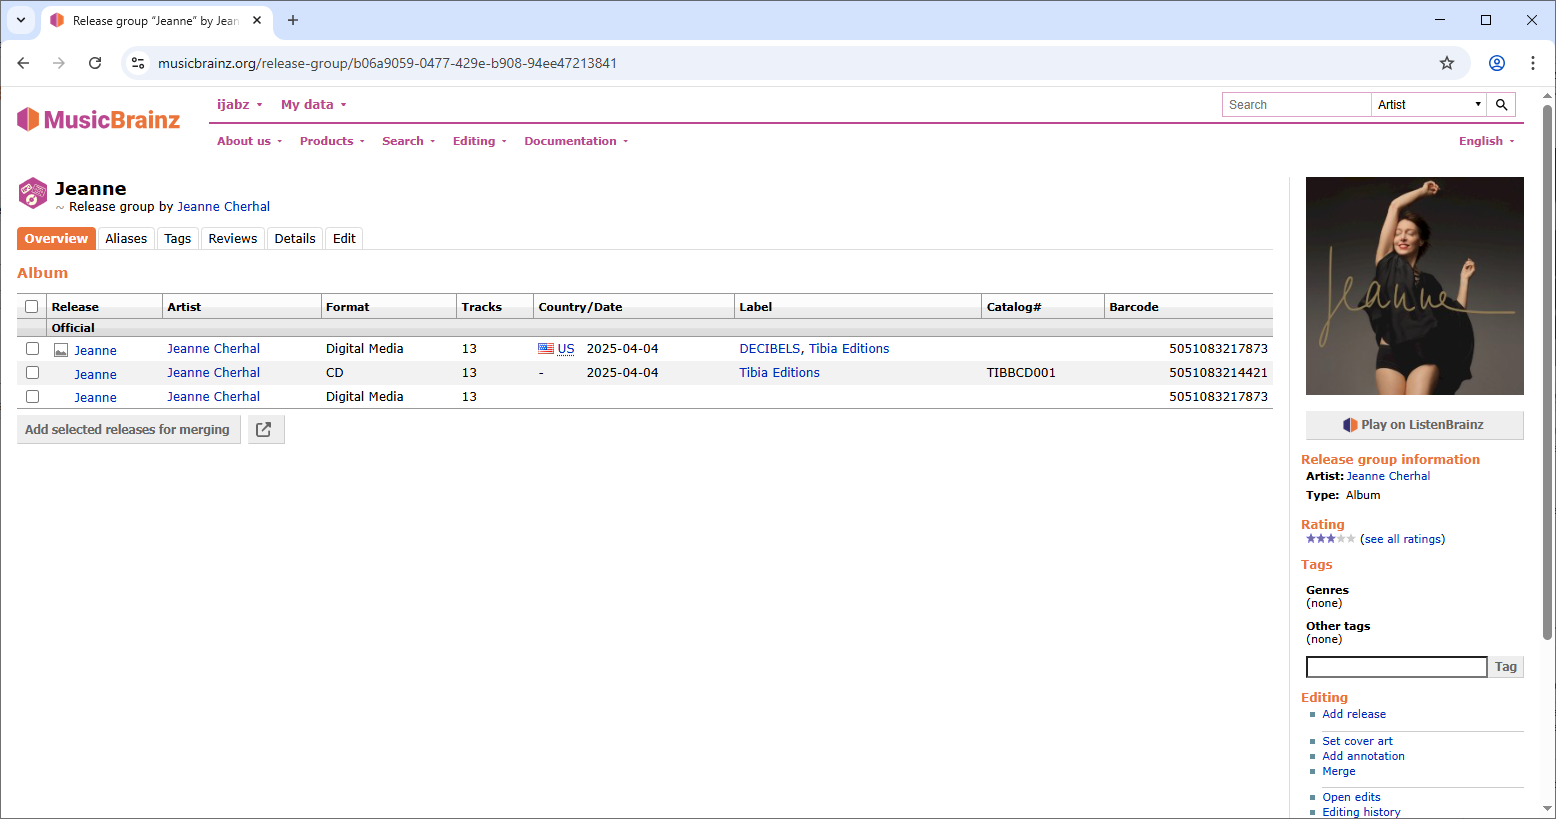This screenshot has height=819, width=1556.
Task: Click catalog number TIBBCD001
Action: click(x=1021, y=373)
